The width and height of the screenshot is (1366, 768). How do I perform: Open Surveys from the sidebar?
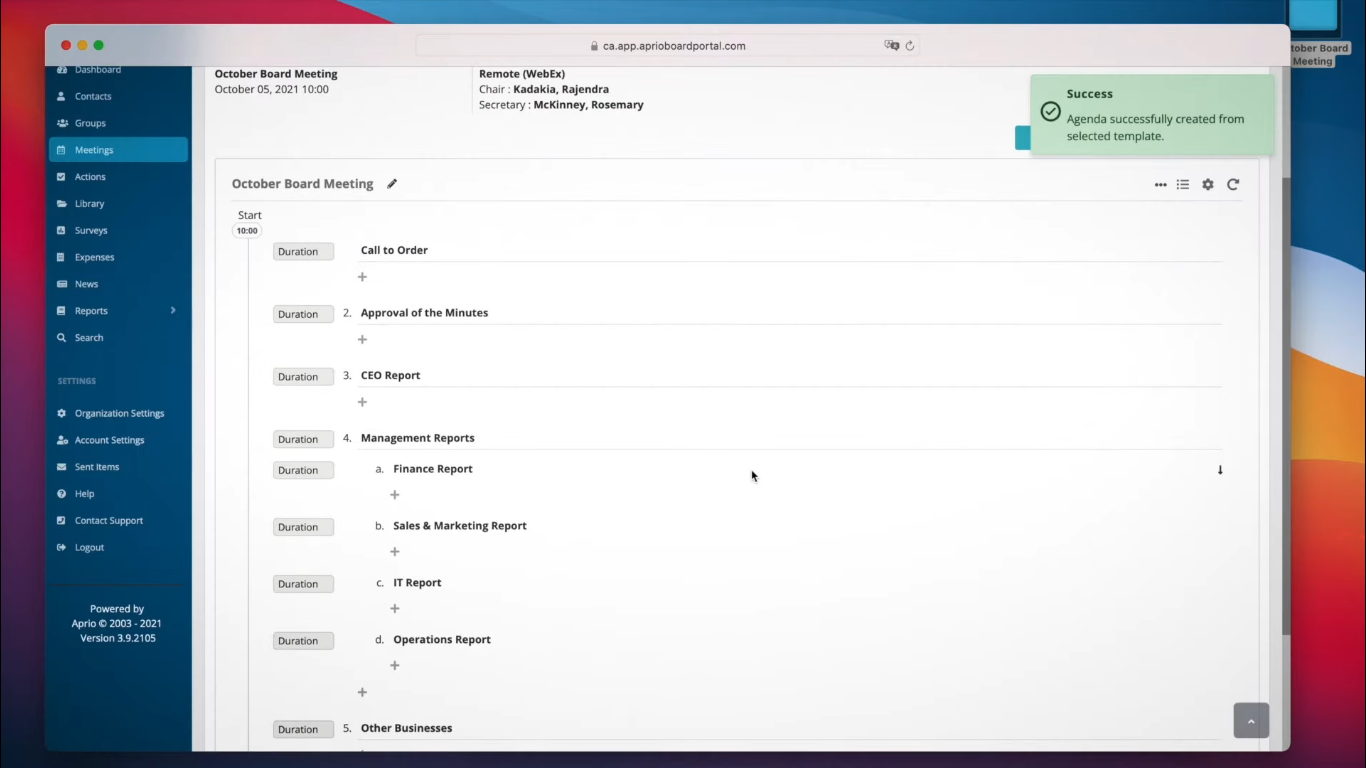click(90, 230)
